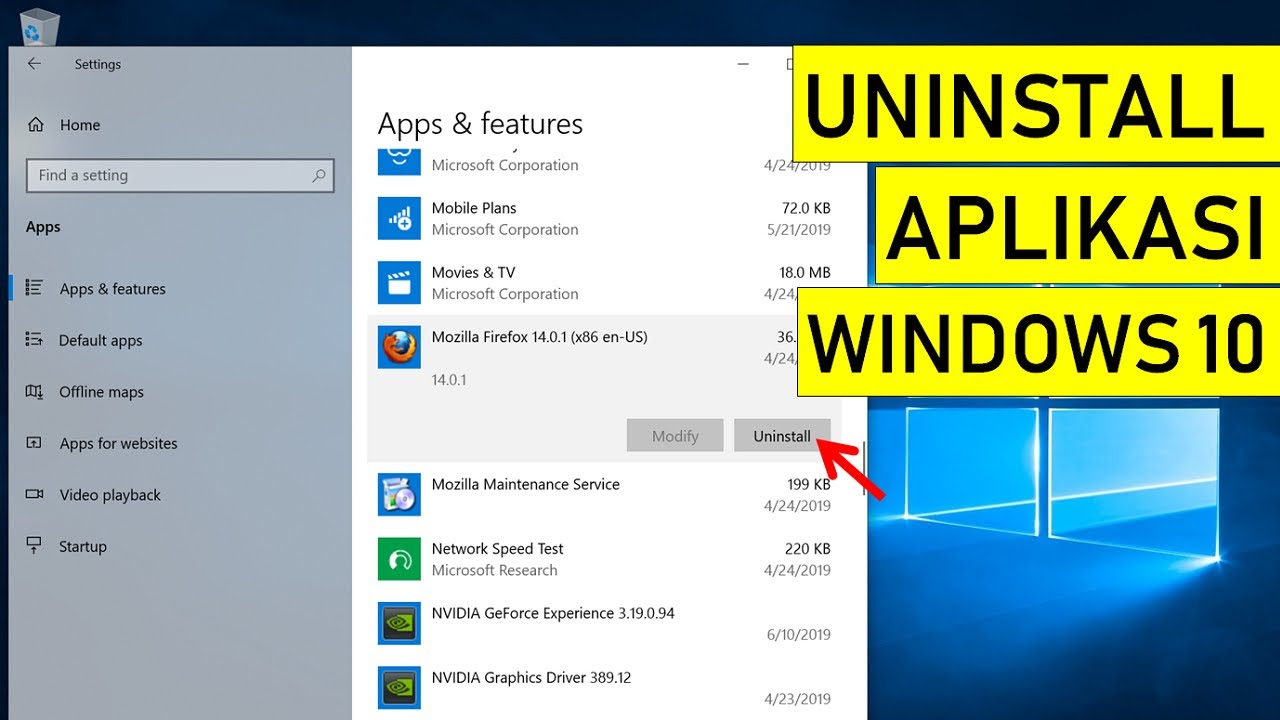1280x720 pixels.
Task: Click the Apps & features list icon
Action: click(x=35, y=288)
